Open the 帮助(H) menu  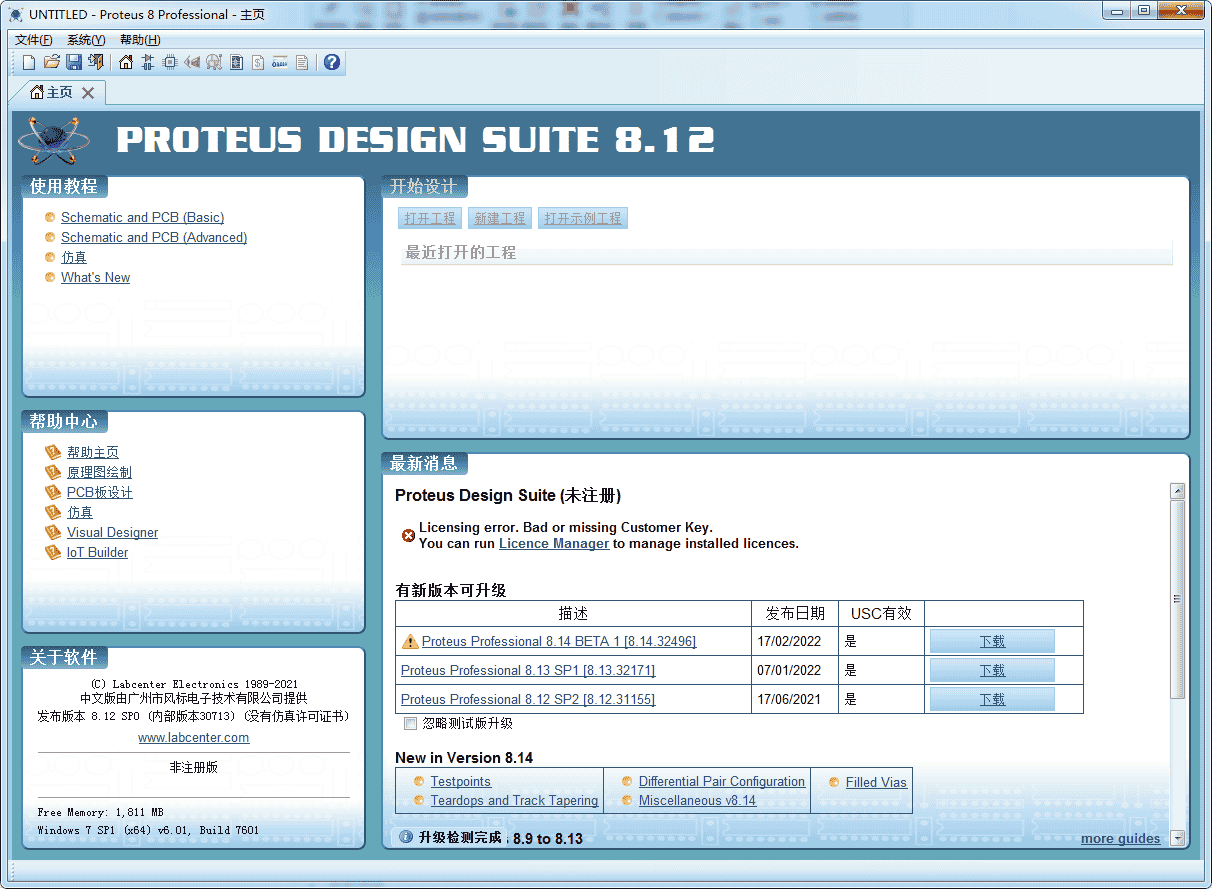tap(140, 40)
